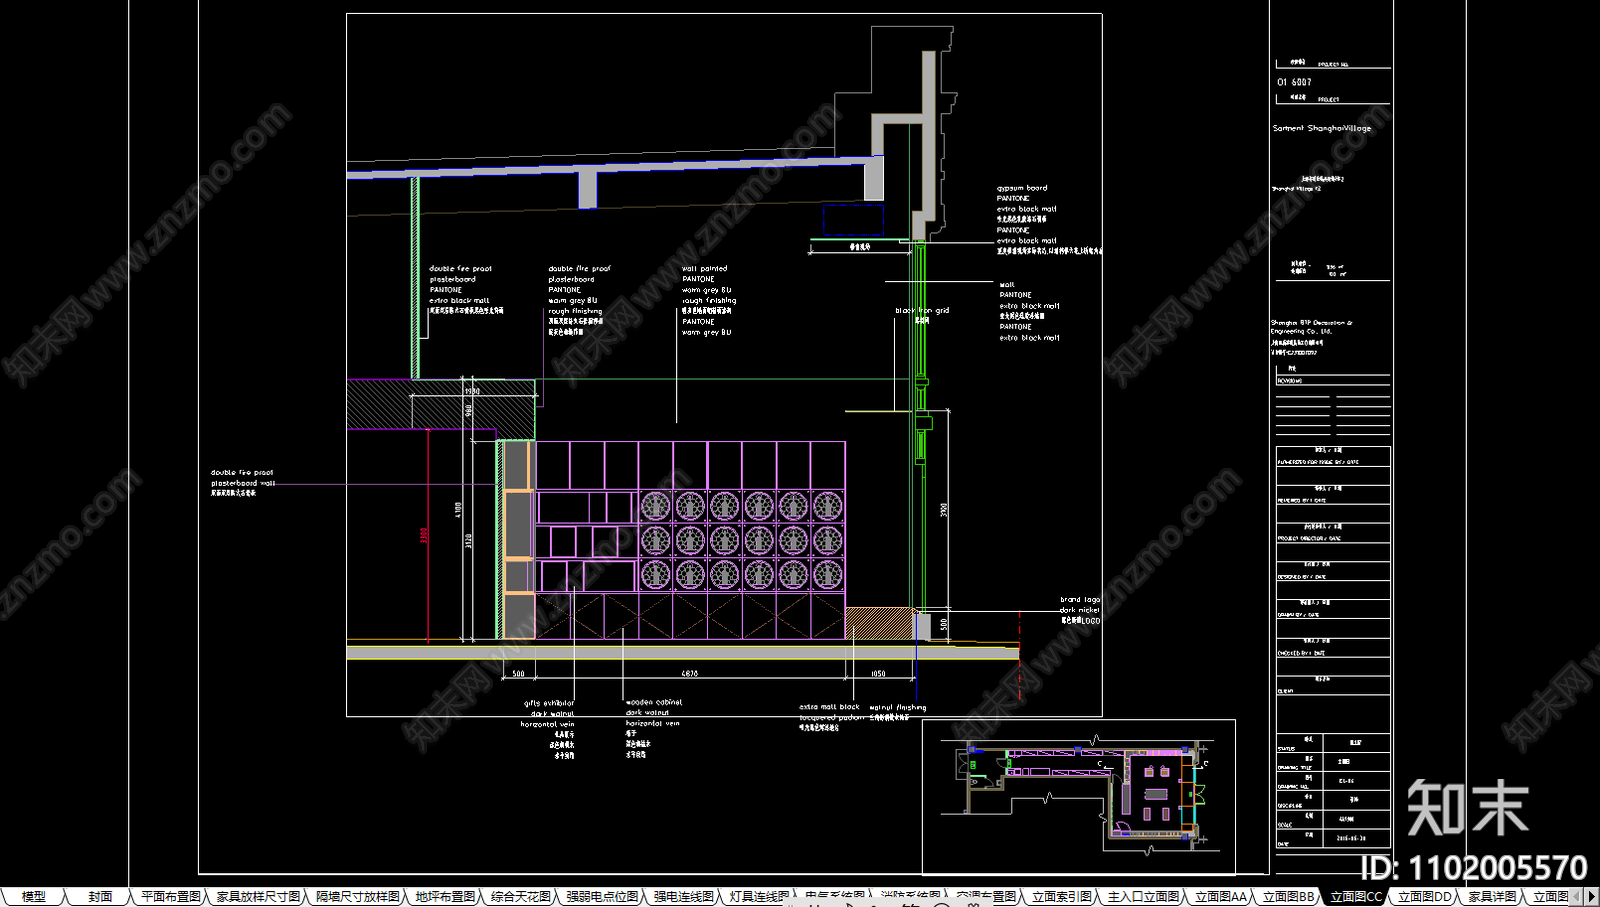The width and height of the screenshot is (1600, 907).
Task: Go to the 隔墙尺寸放样图 tab
Action: [358, 897]
